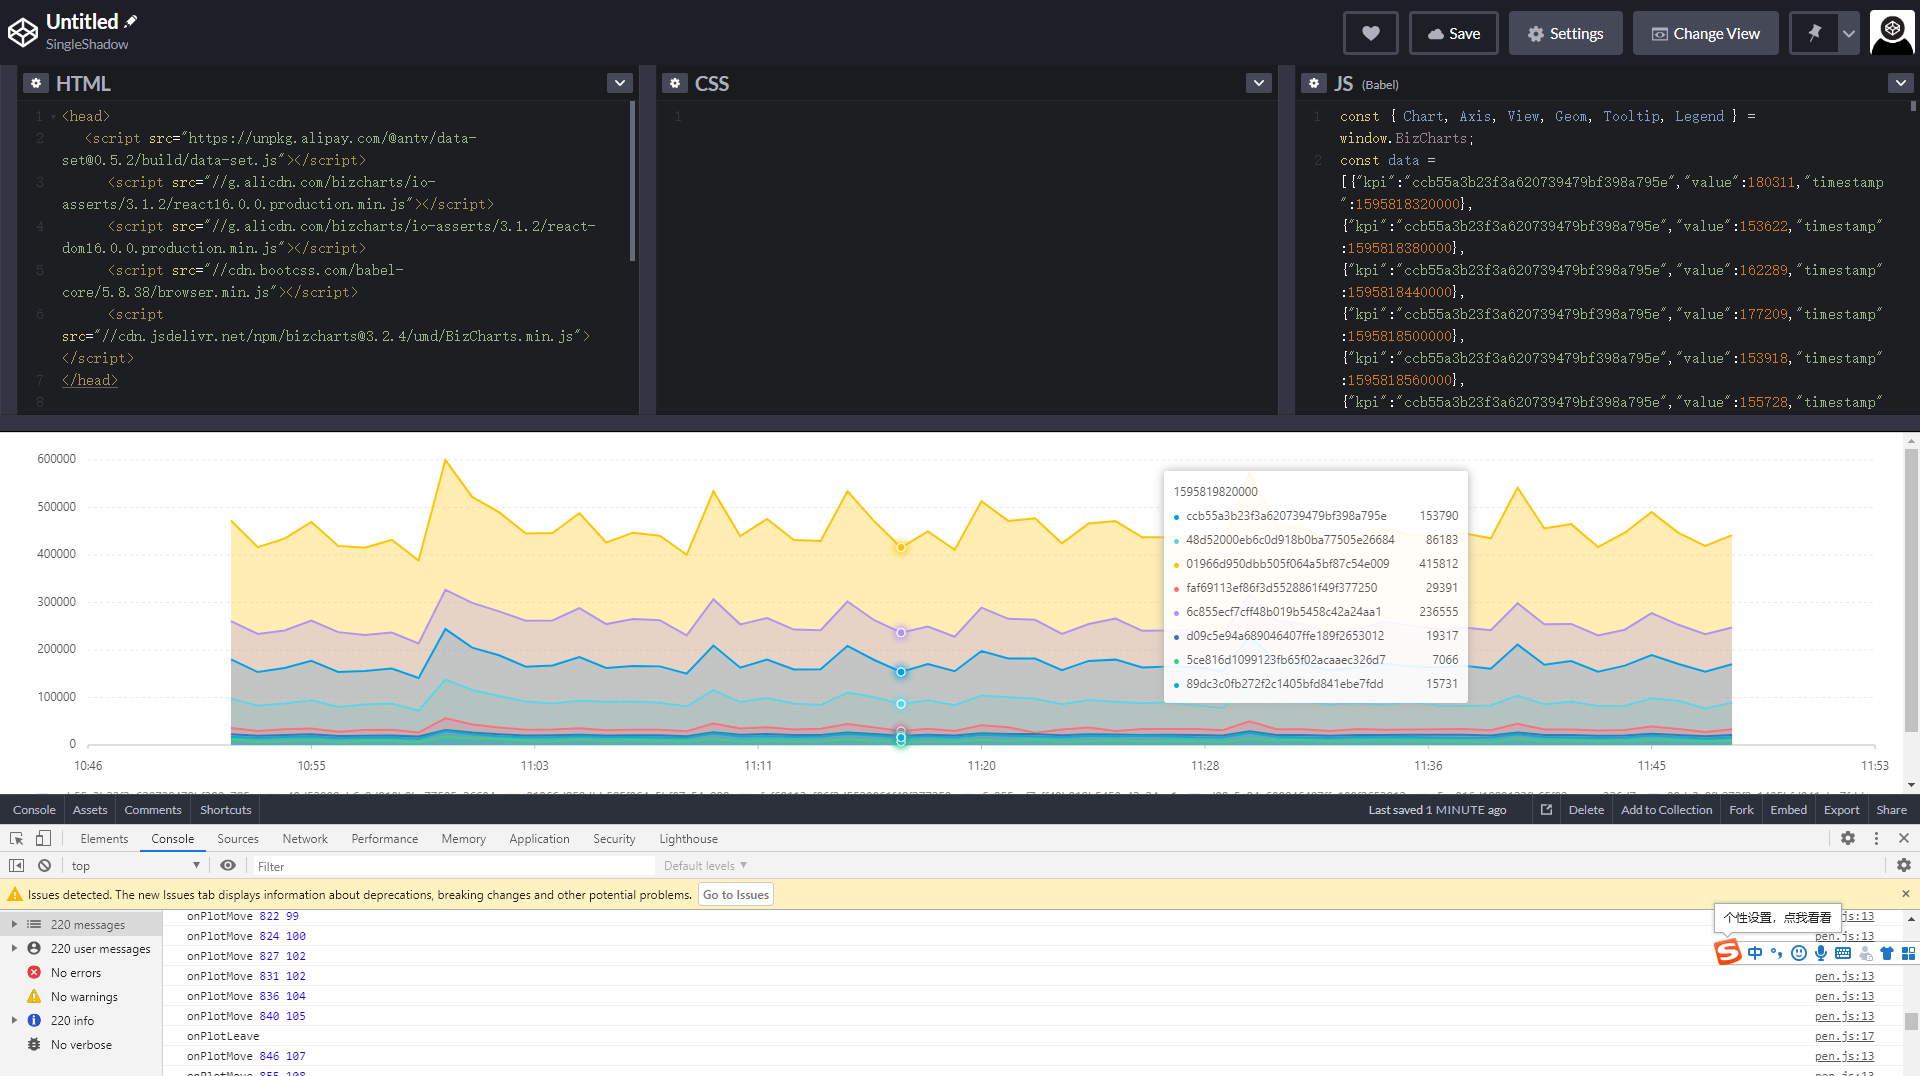This screenshot has height=1076, width=1920.
Task: Create a live expression with the eye icon
Action: tap(229, 865)
